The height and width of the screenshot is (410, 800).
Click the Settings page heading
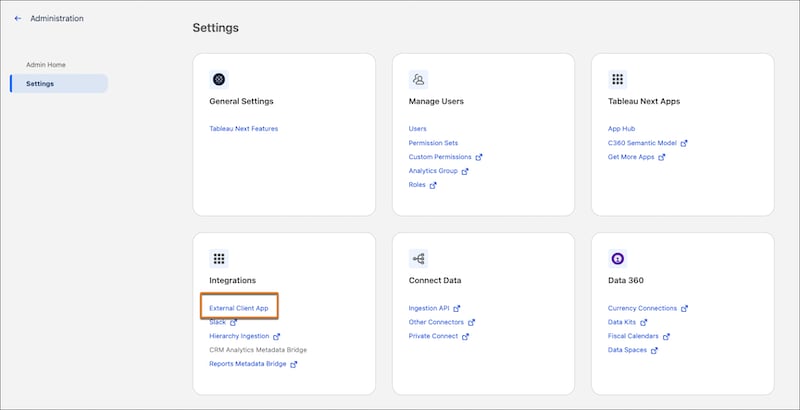click(215, 28)
